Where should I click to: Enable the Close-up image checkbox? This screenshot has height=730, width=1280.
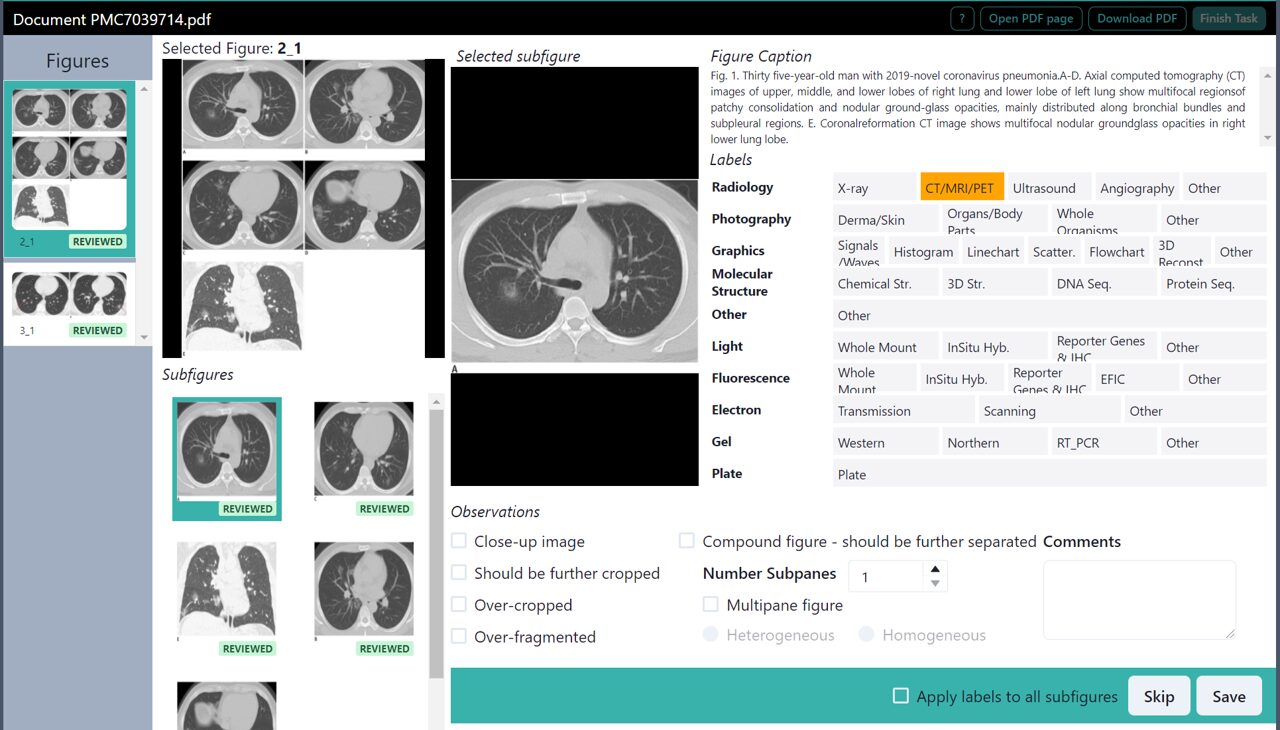458,540
